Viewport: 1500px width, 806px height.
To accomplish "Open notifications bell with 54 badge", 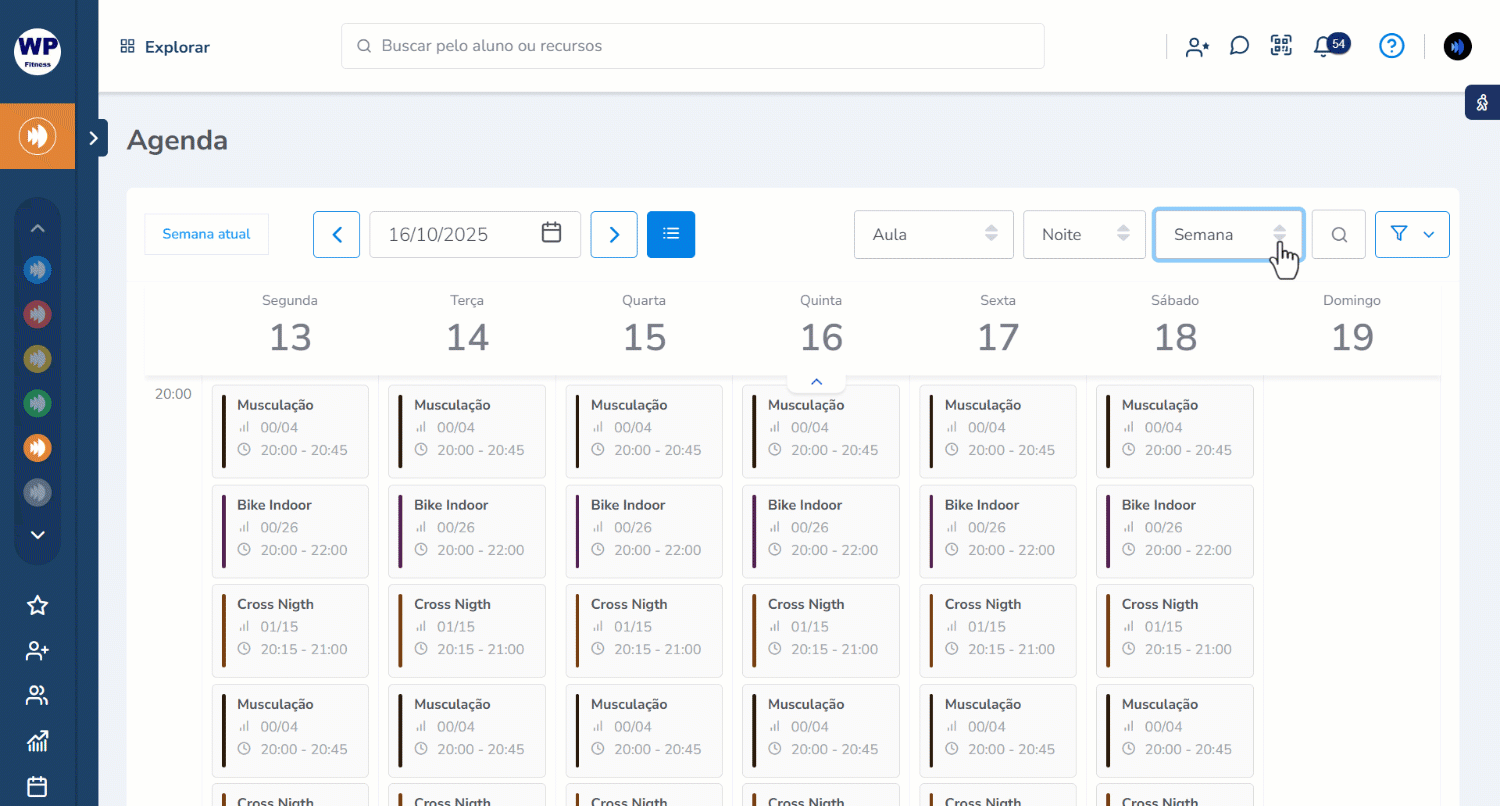I will (x=1330, y=46).
